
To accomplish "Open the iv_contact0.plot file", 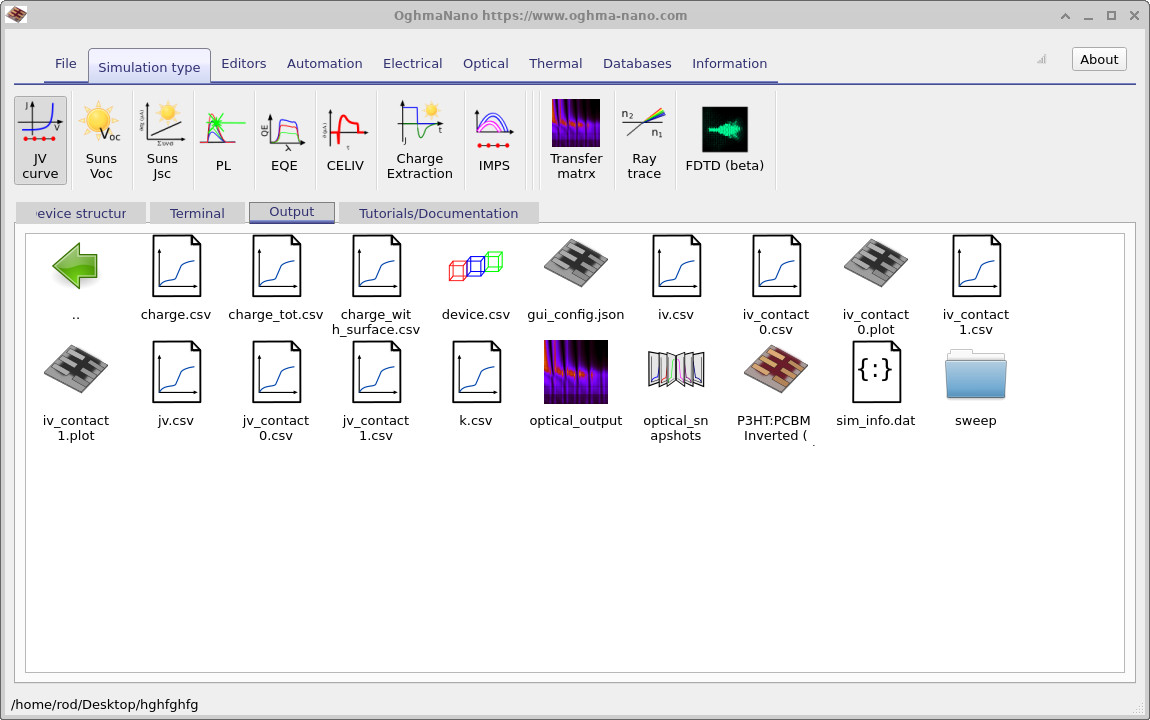I will (x=876, y=286).
